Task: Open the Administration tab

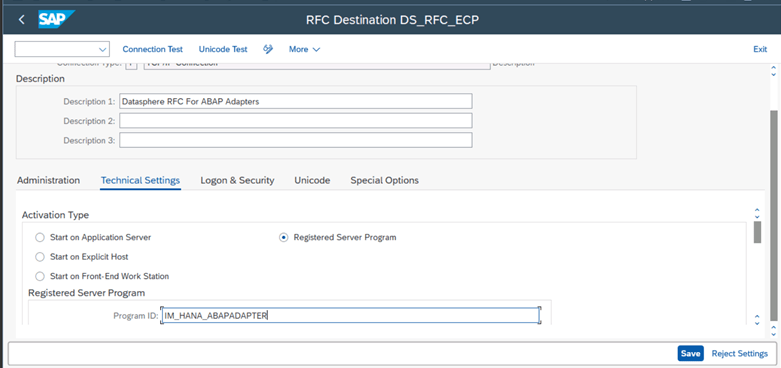Action: 48,180
